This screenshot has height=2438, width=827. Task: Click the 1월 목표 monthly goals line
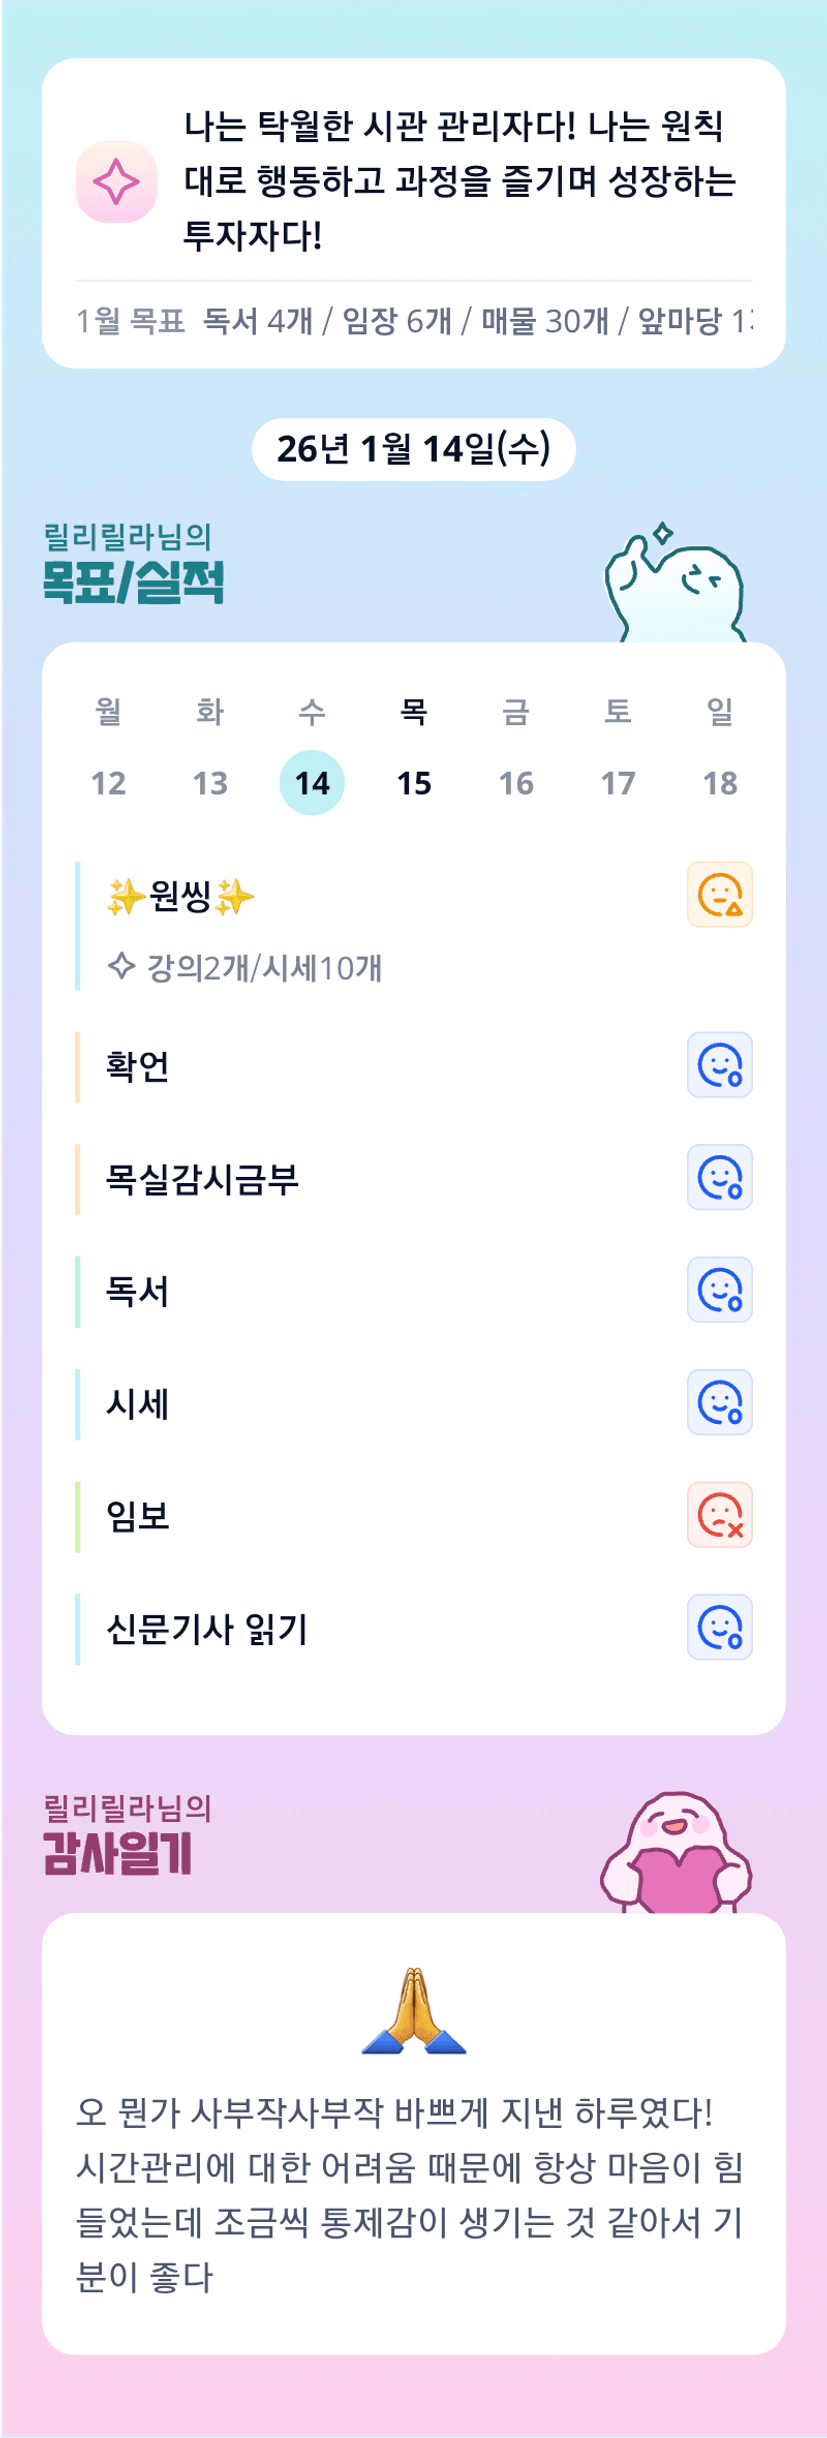coord(413,321)
